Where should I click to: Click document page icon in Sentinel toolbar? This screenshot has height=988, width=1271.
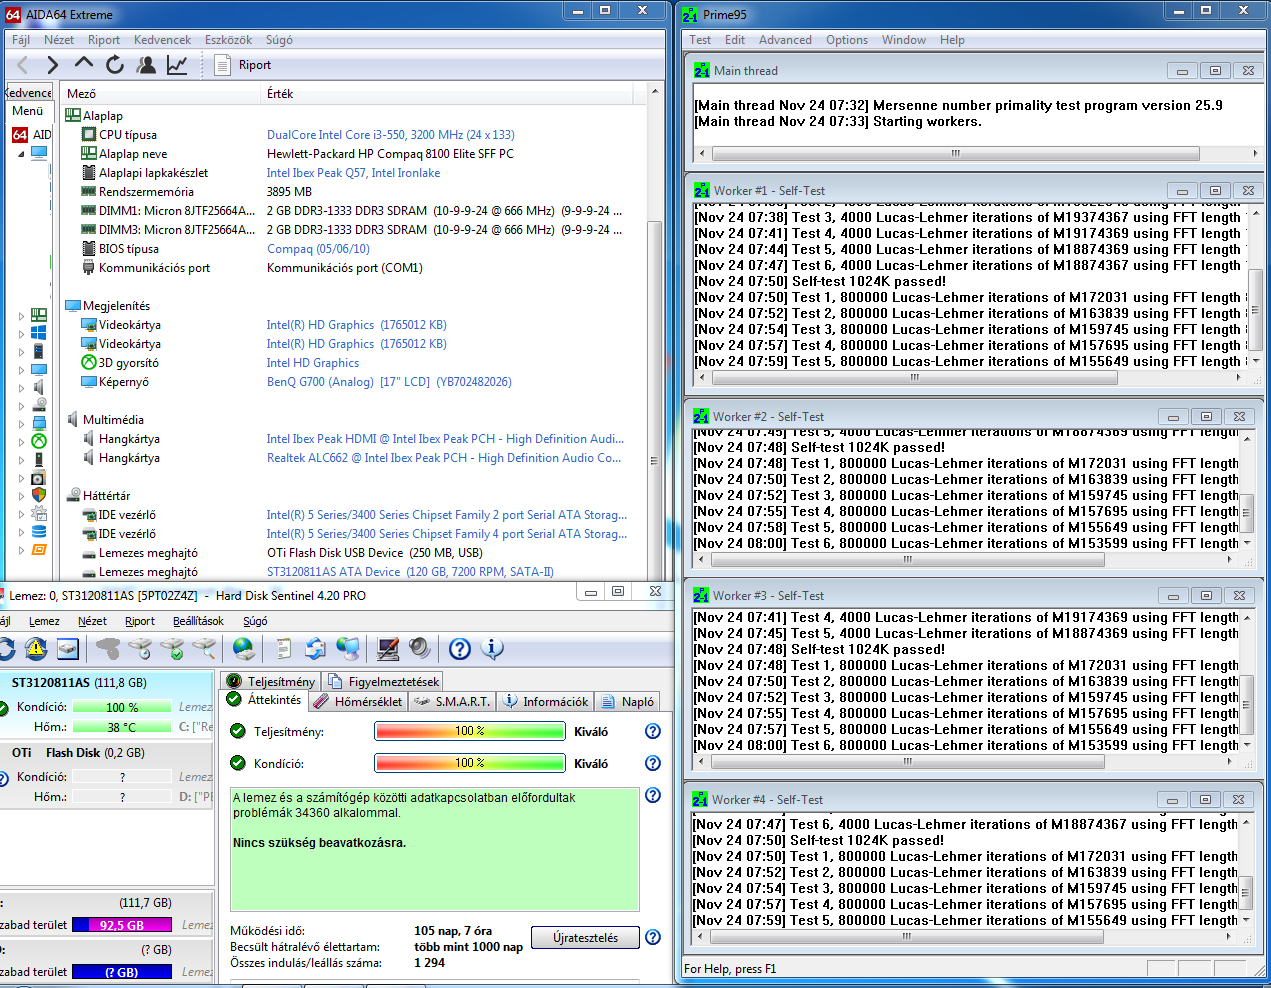pyautogui.click(x=284, y=649)
